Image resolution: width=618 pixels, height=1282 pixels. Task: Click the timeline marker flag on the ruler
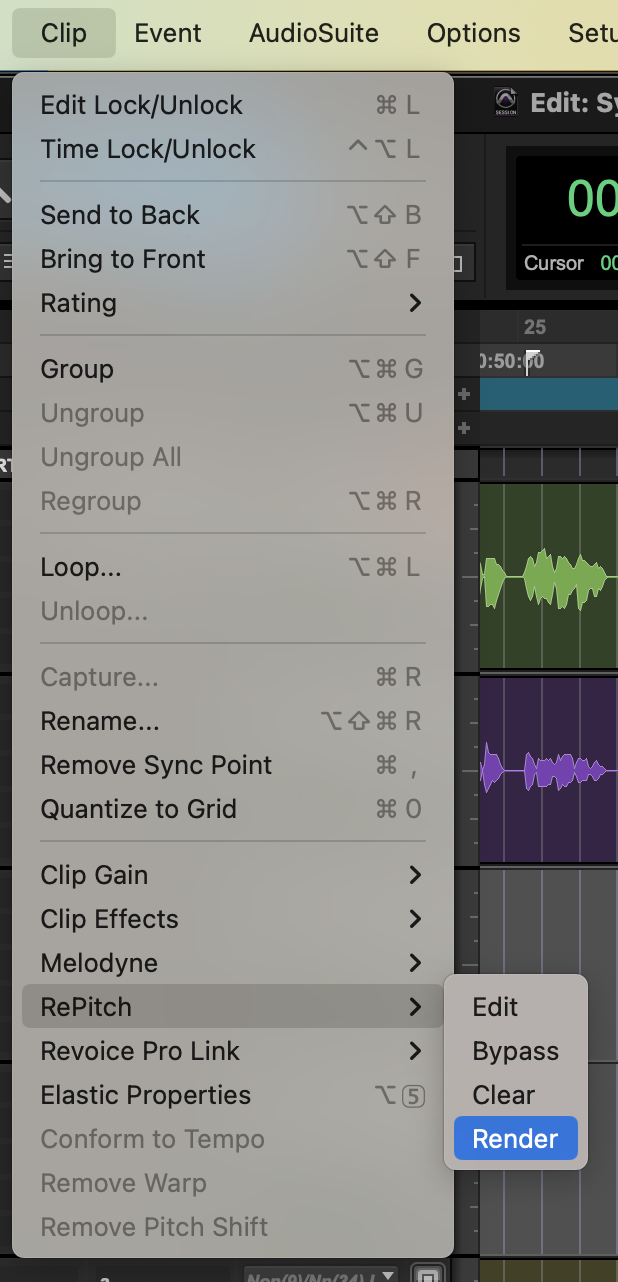[x=533, y=360]
